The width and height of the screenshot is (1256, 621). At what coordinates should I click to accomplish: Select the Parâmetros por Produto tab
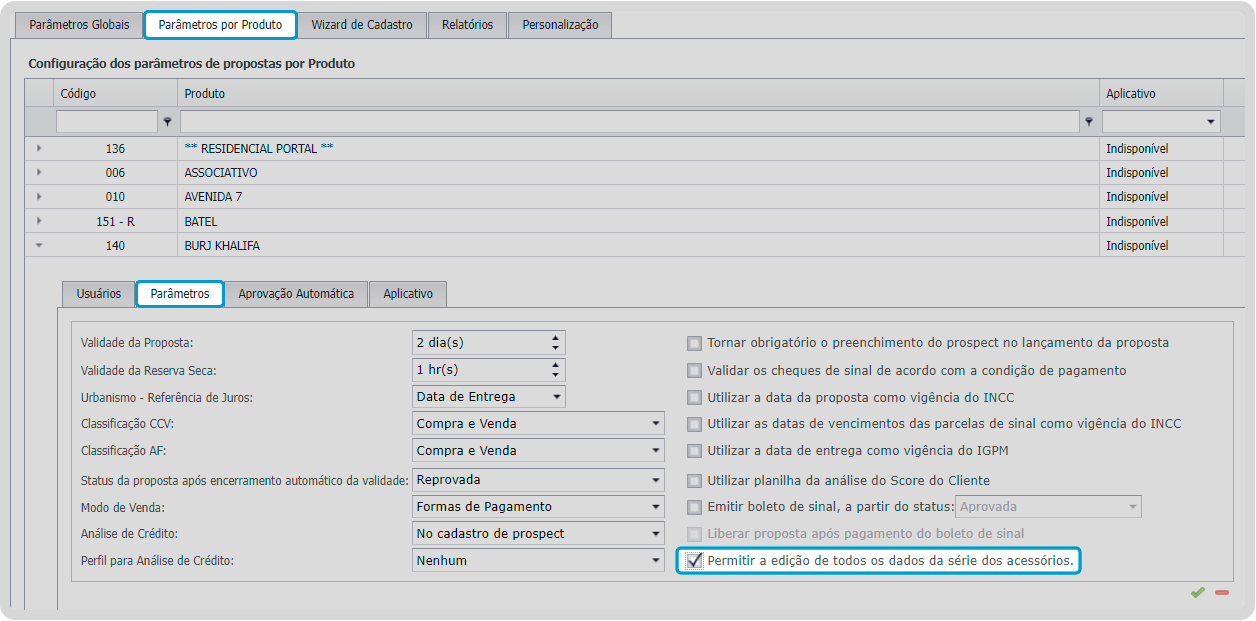220,25
